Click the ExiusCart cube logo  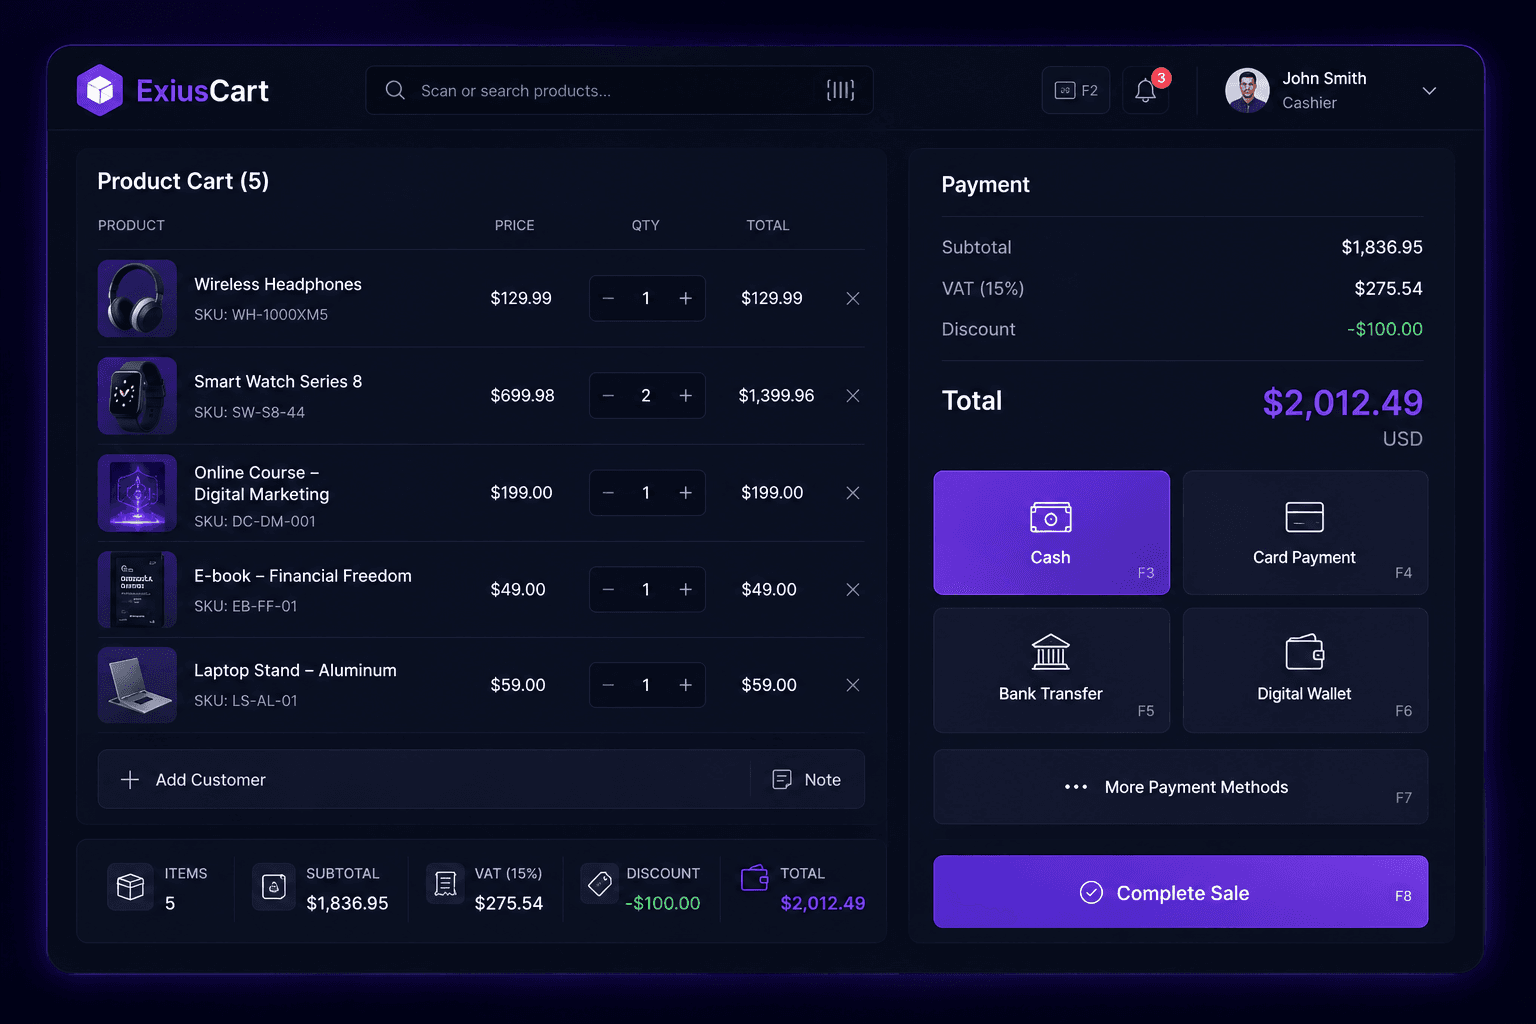coord(100,90)
